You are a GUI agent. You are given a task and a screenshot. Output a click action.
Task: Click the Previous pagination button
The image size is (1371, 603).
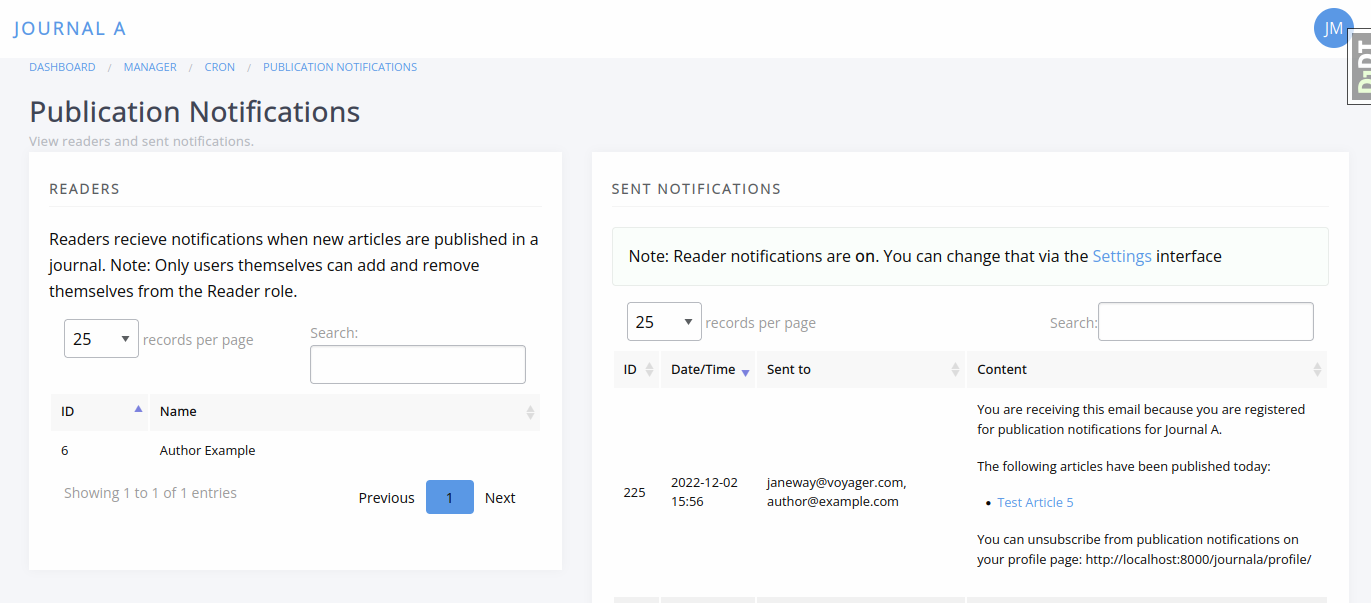[x=386, y=498]
